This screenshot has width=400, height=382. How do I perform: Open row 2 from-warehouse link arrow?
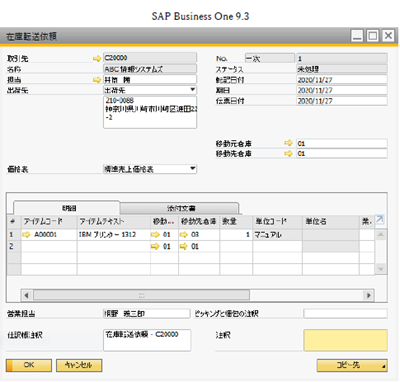[x=155, y=247]
